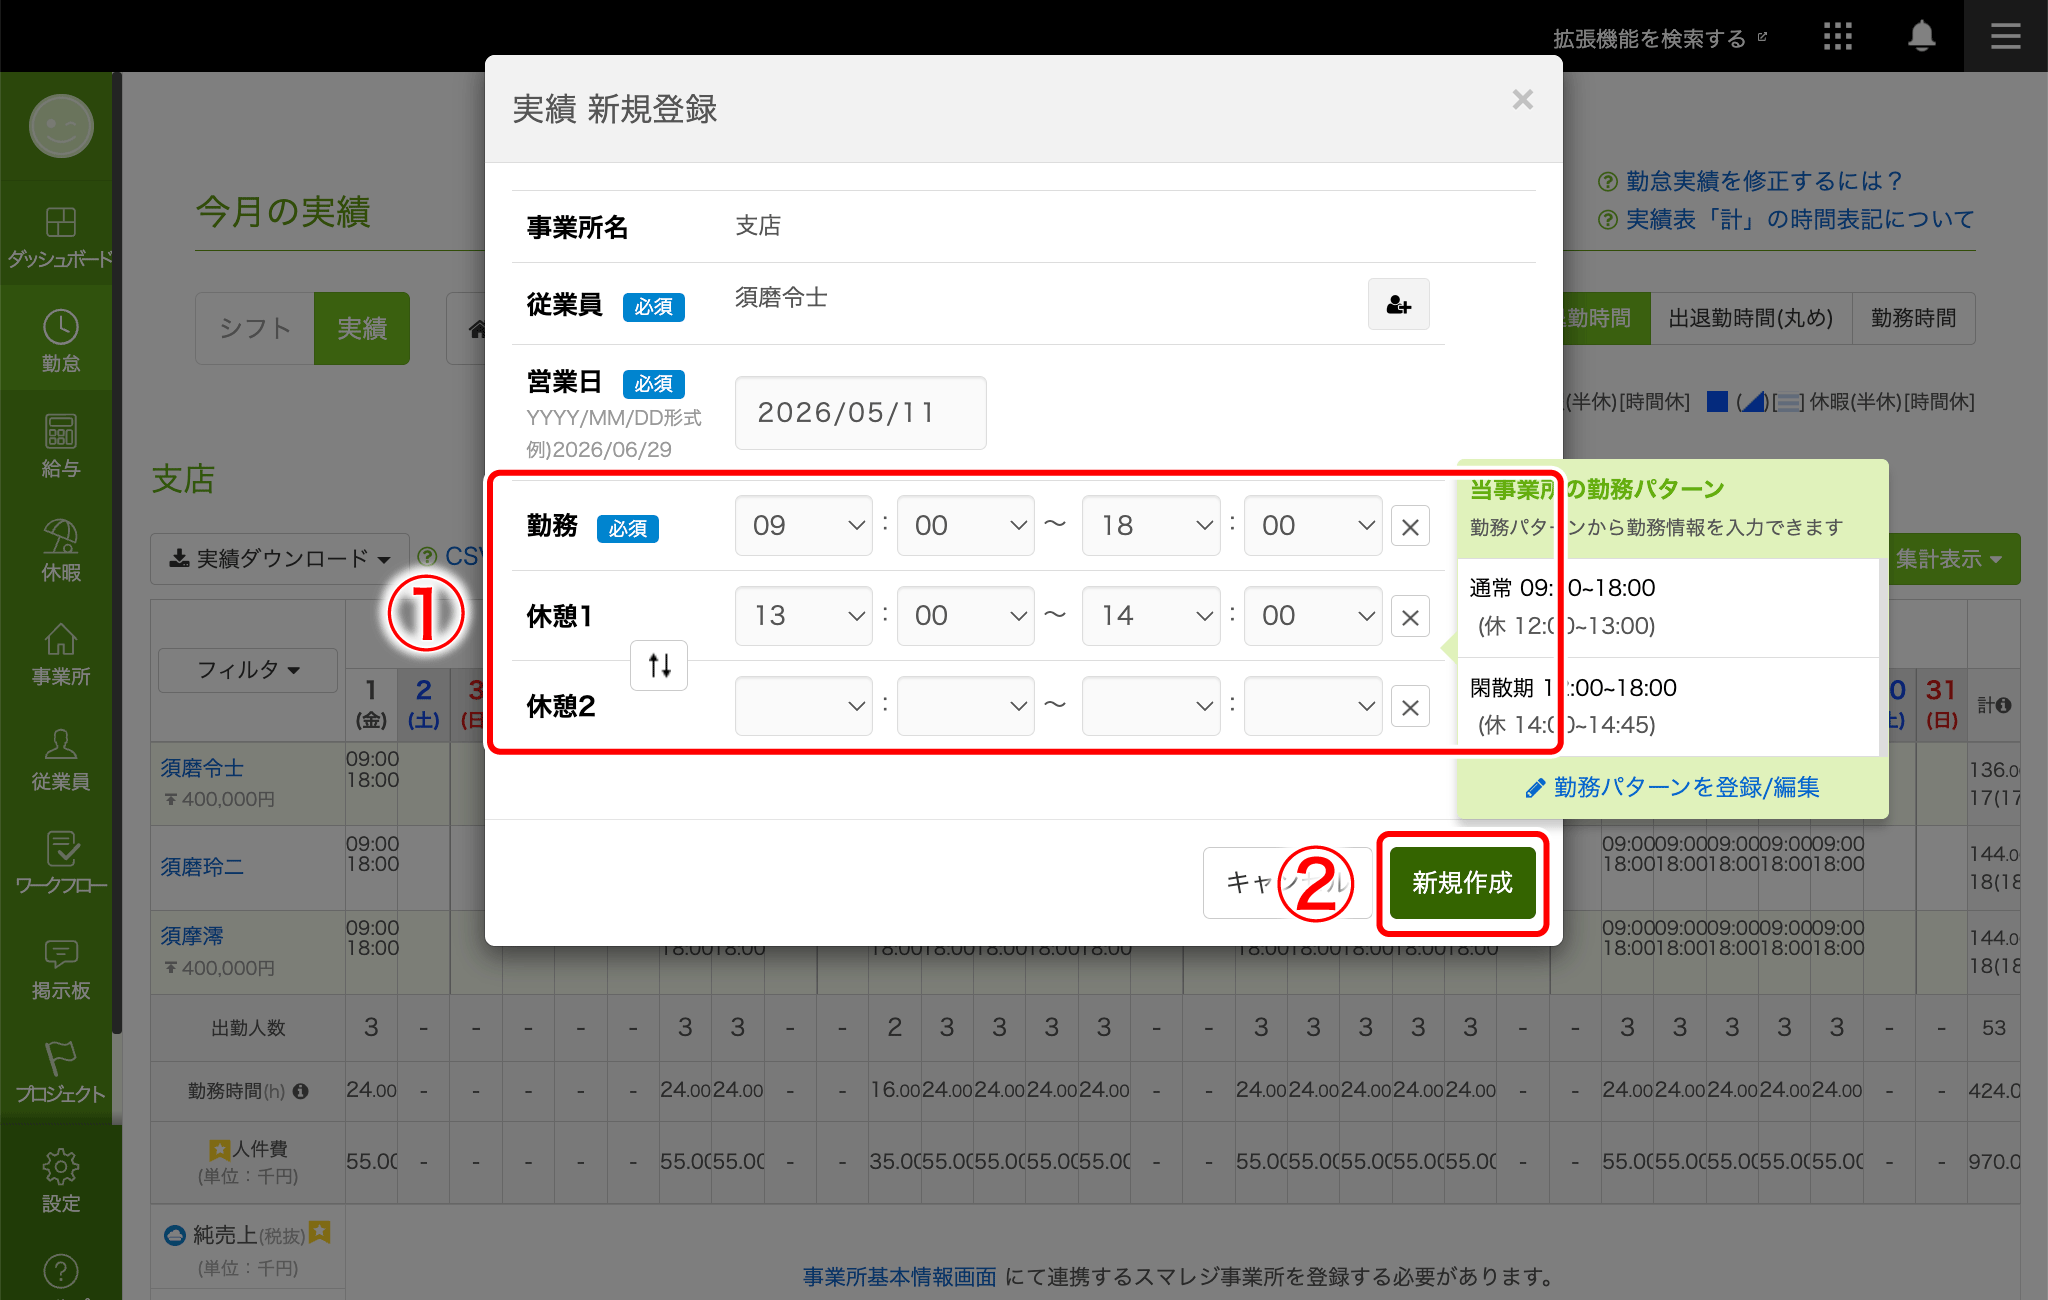
Task: Switch to the シフト tab
Action: tap(255, 328)
